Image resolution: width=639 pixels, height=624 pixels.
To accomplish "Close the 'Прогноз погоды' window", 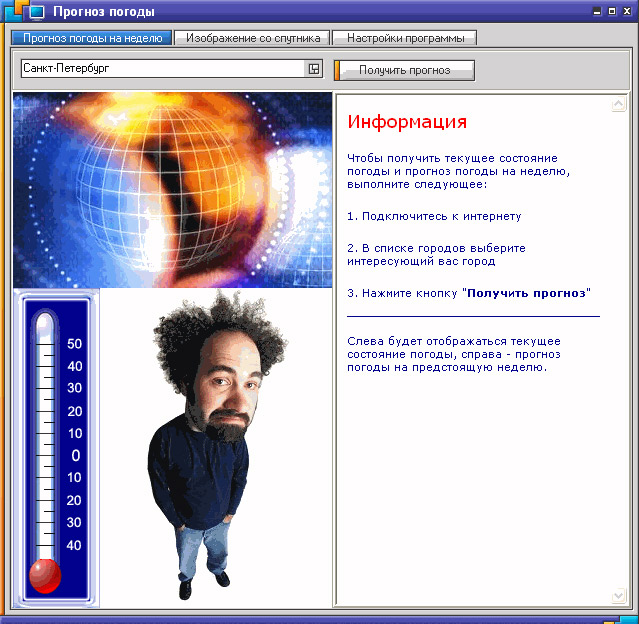I will [x=627, y=11].
